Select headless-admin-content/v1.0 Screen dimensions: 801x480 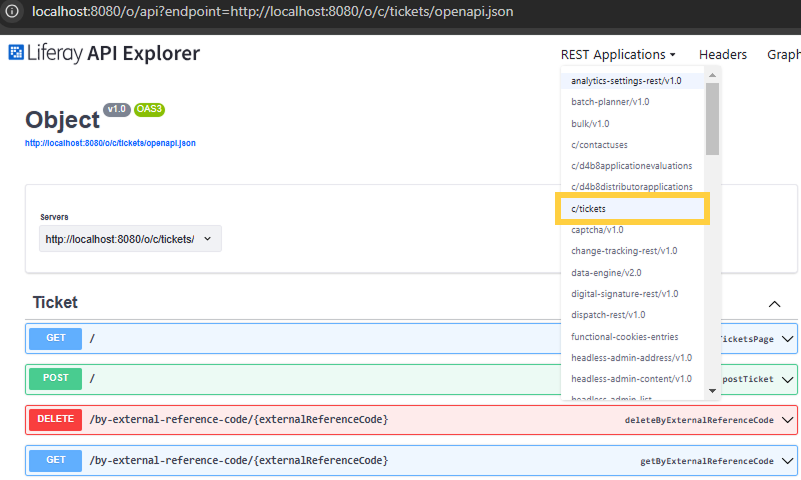coord(632,379)
